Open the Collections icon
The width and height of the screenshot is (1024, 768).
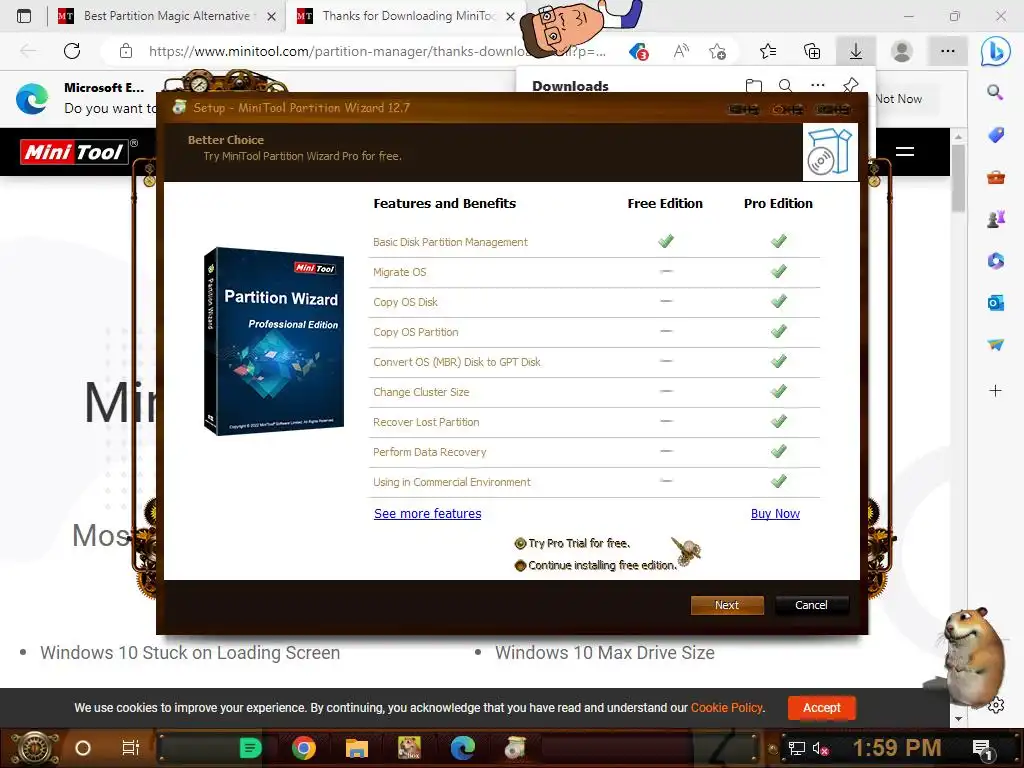tap(812, 51)
